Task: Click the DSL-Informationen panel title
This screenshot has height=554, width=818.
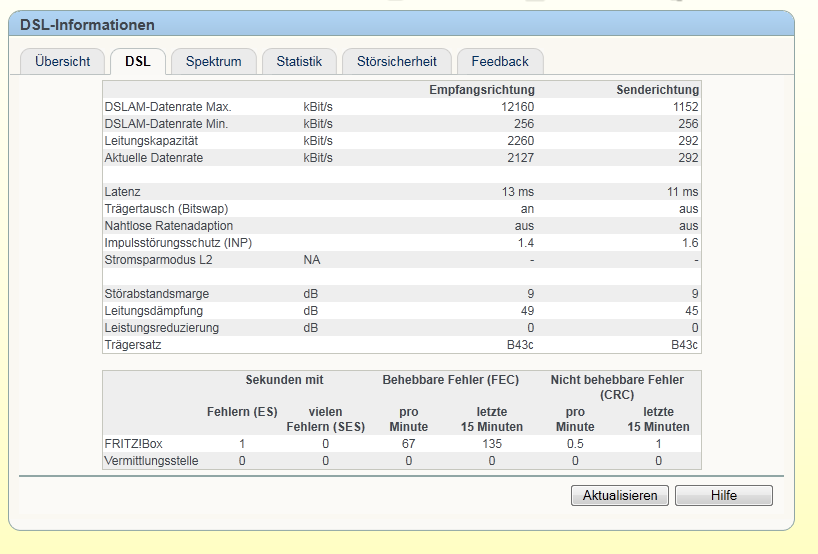Action: click(88, 25)
